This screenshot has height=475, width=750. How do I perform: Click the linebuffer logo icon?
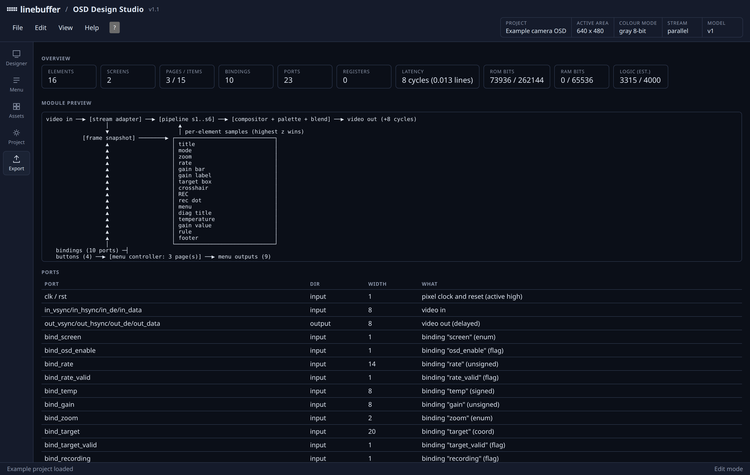tap(12, 9)
